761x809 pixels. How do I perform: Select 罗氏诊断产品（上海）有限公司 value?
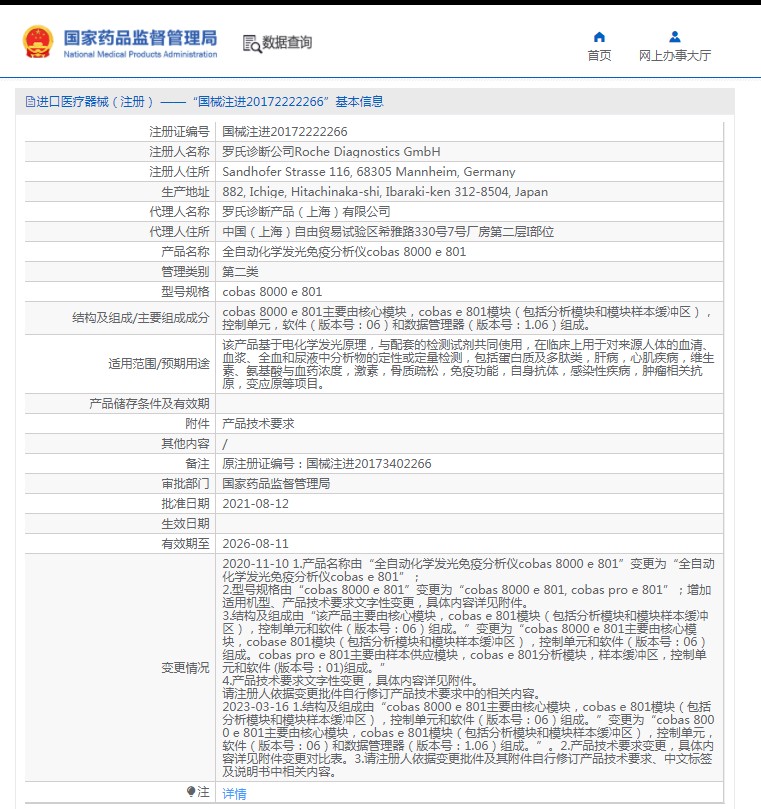[x=306, y=212]
